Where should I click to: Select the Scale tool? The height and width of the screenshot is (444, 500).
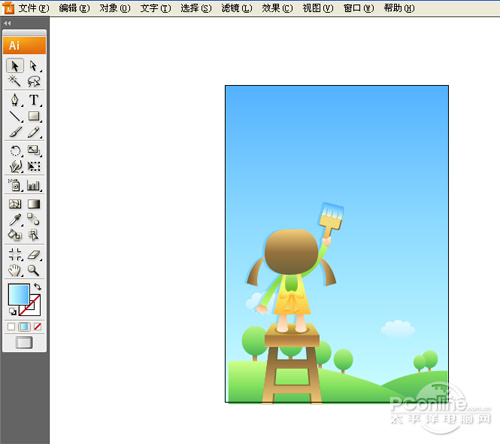click(34, 151)
